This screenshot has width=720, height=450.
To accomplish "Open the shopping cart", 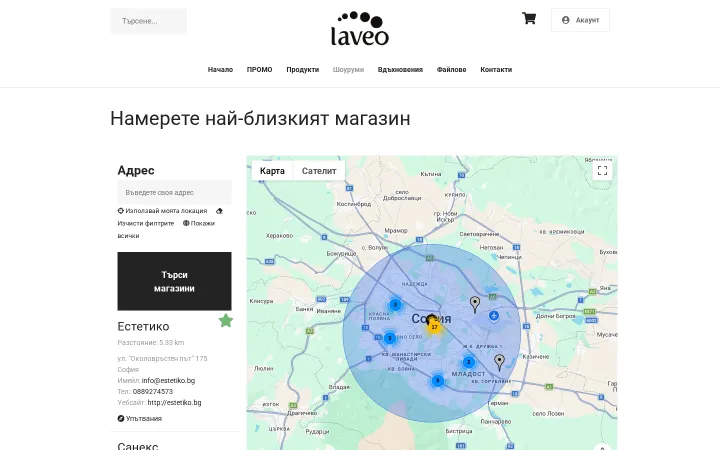I will click(x=529, y=18).
